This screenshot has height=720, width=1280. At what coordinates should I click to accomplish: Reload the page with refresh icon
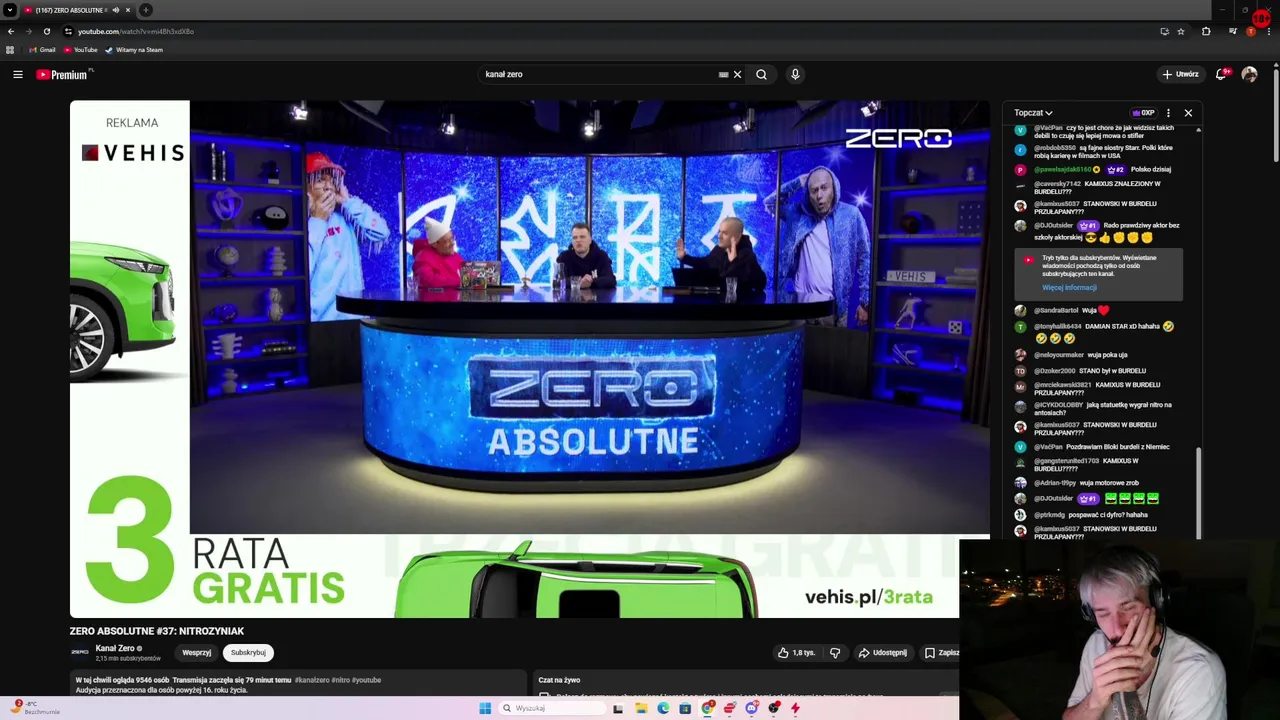tap(46, 31)
